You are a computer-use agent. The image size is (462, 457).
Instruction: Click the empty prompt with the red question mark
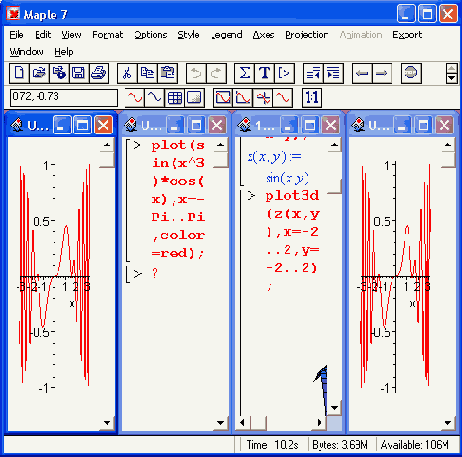(155, 274)
